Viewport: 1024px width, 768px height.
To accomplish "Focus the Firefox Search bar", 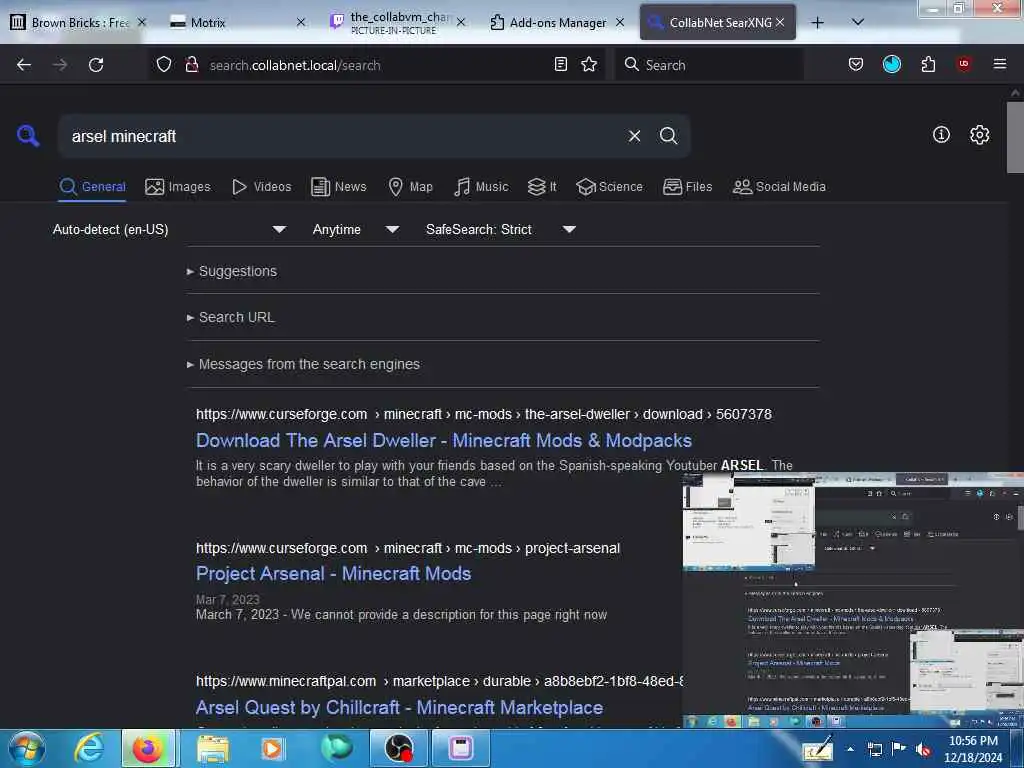I will coord(709,65).
